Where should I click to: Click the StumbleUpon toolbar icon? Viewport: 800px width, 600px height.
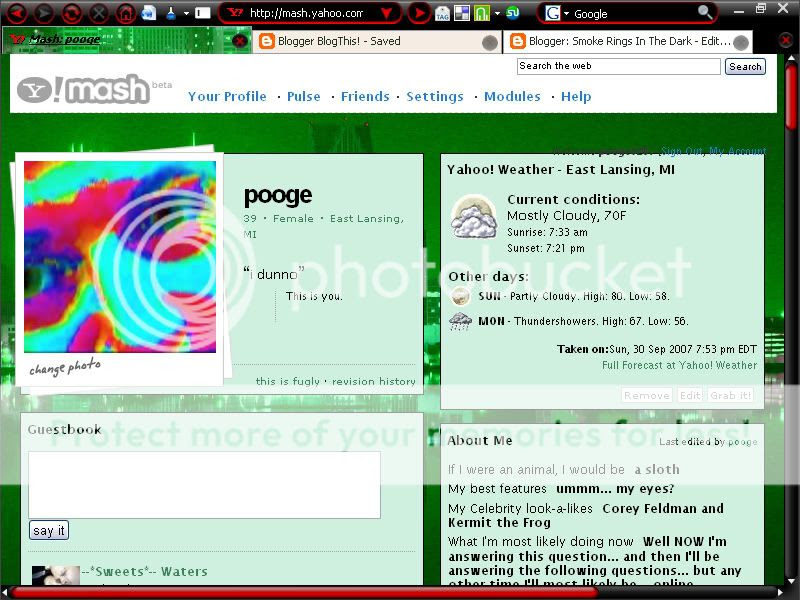pos(513,13)
